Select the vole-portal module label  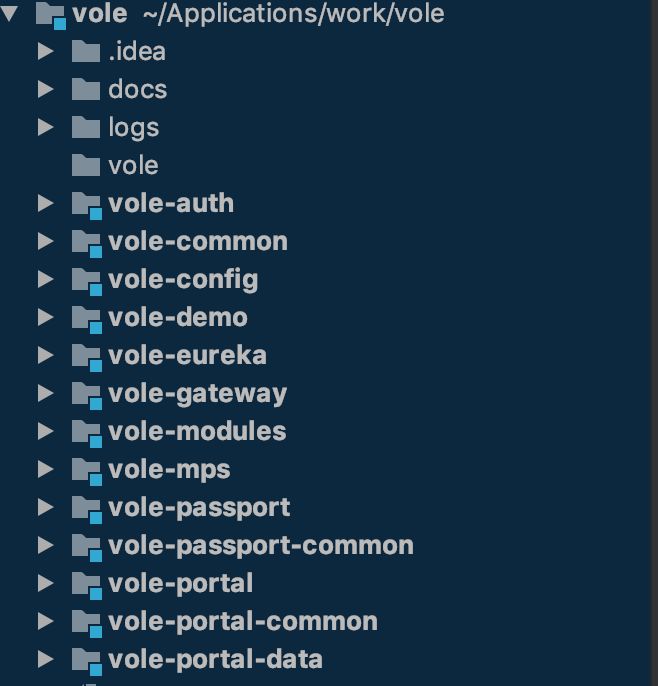180,583
